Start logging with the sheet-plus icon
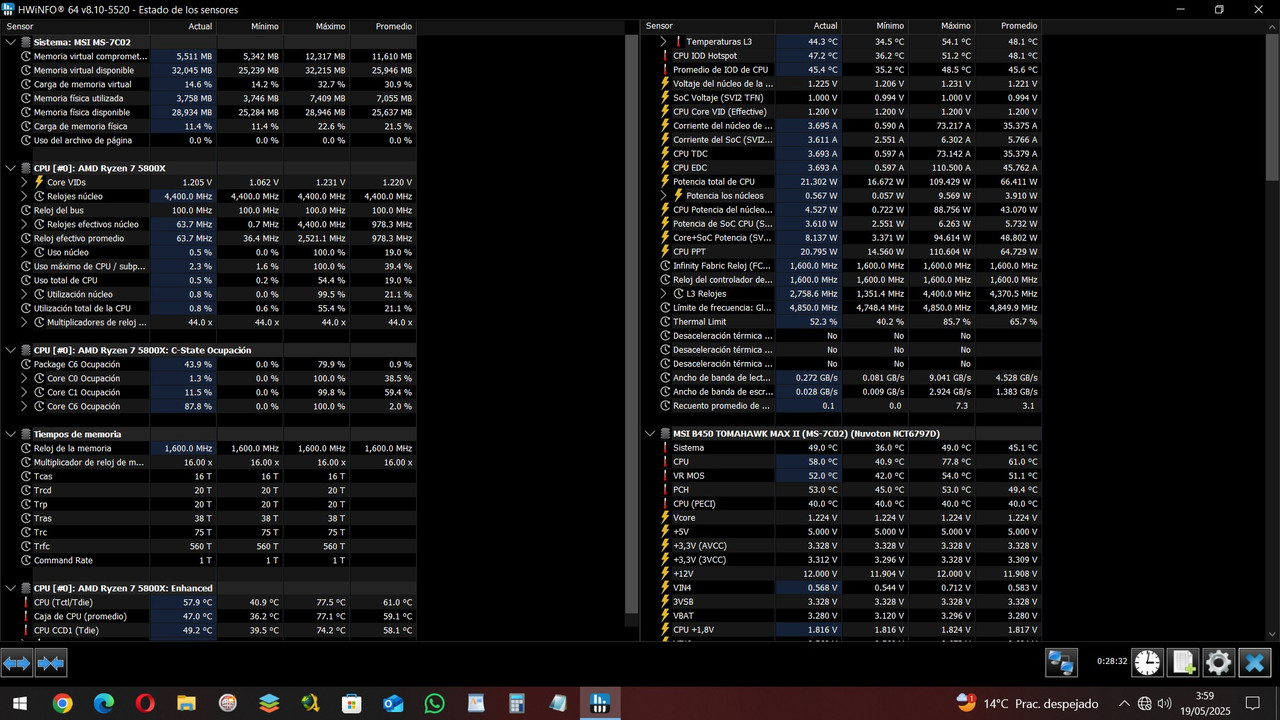The image size is (1280, 720). click(1183, 662)
